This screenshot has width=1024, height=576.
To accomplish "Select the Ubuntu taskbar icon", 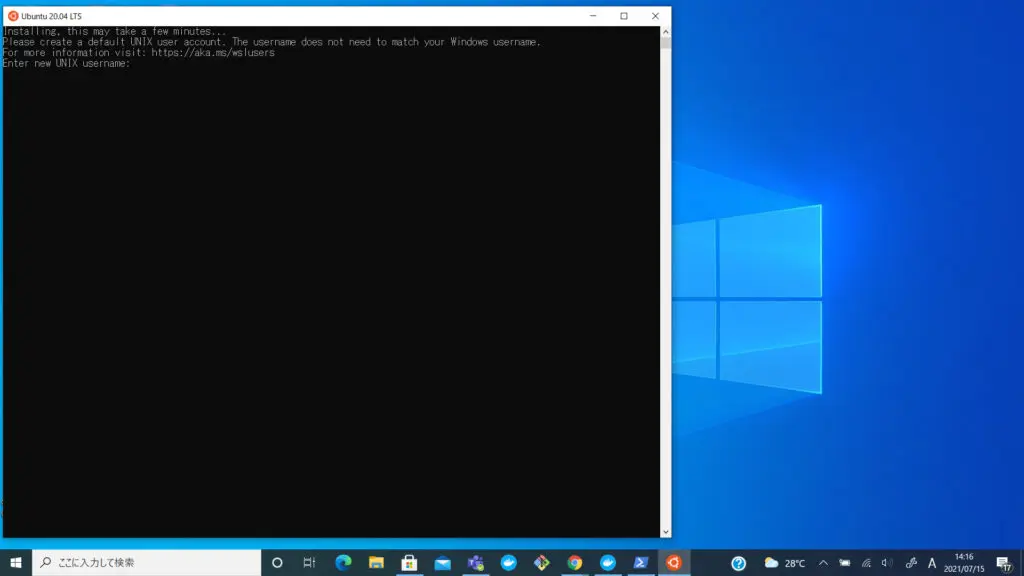I will [674, 562].
